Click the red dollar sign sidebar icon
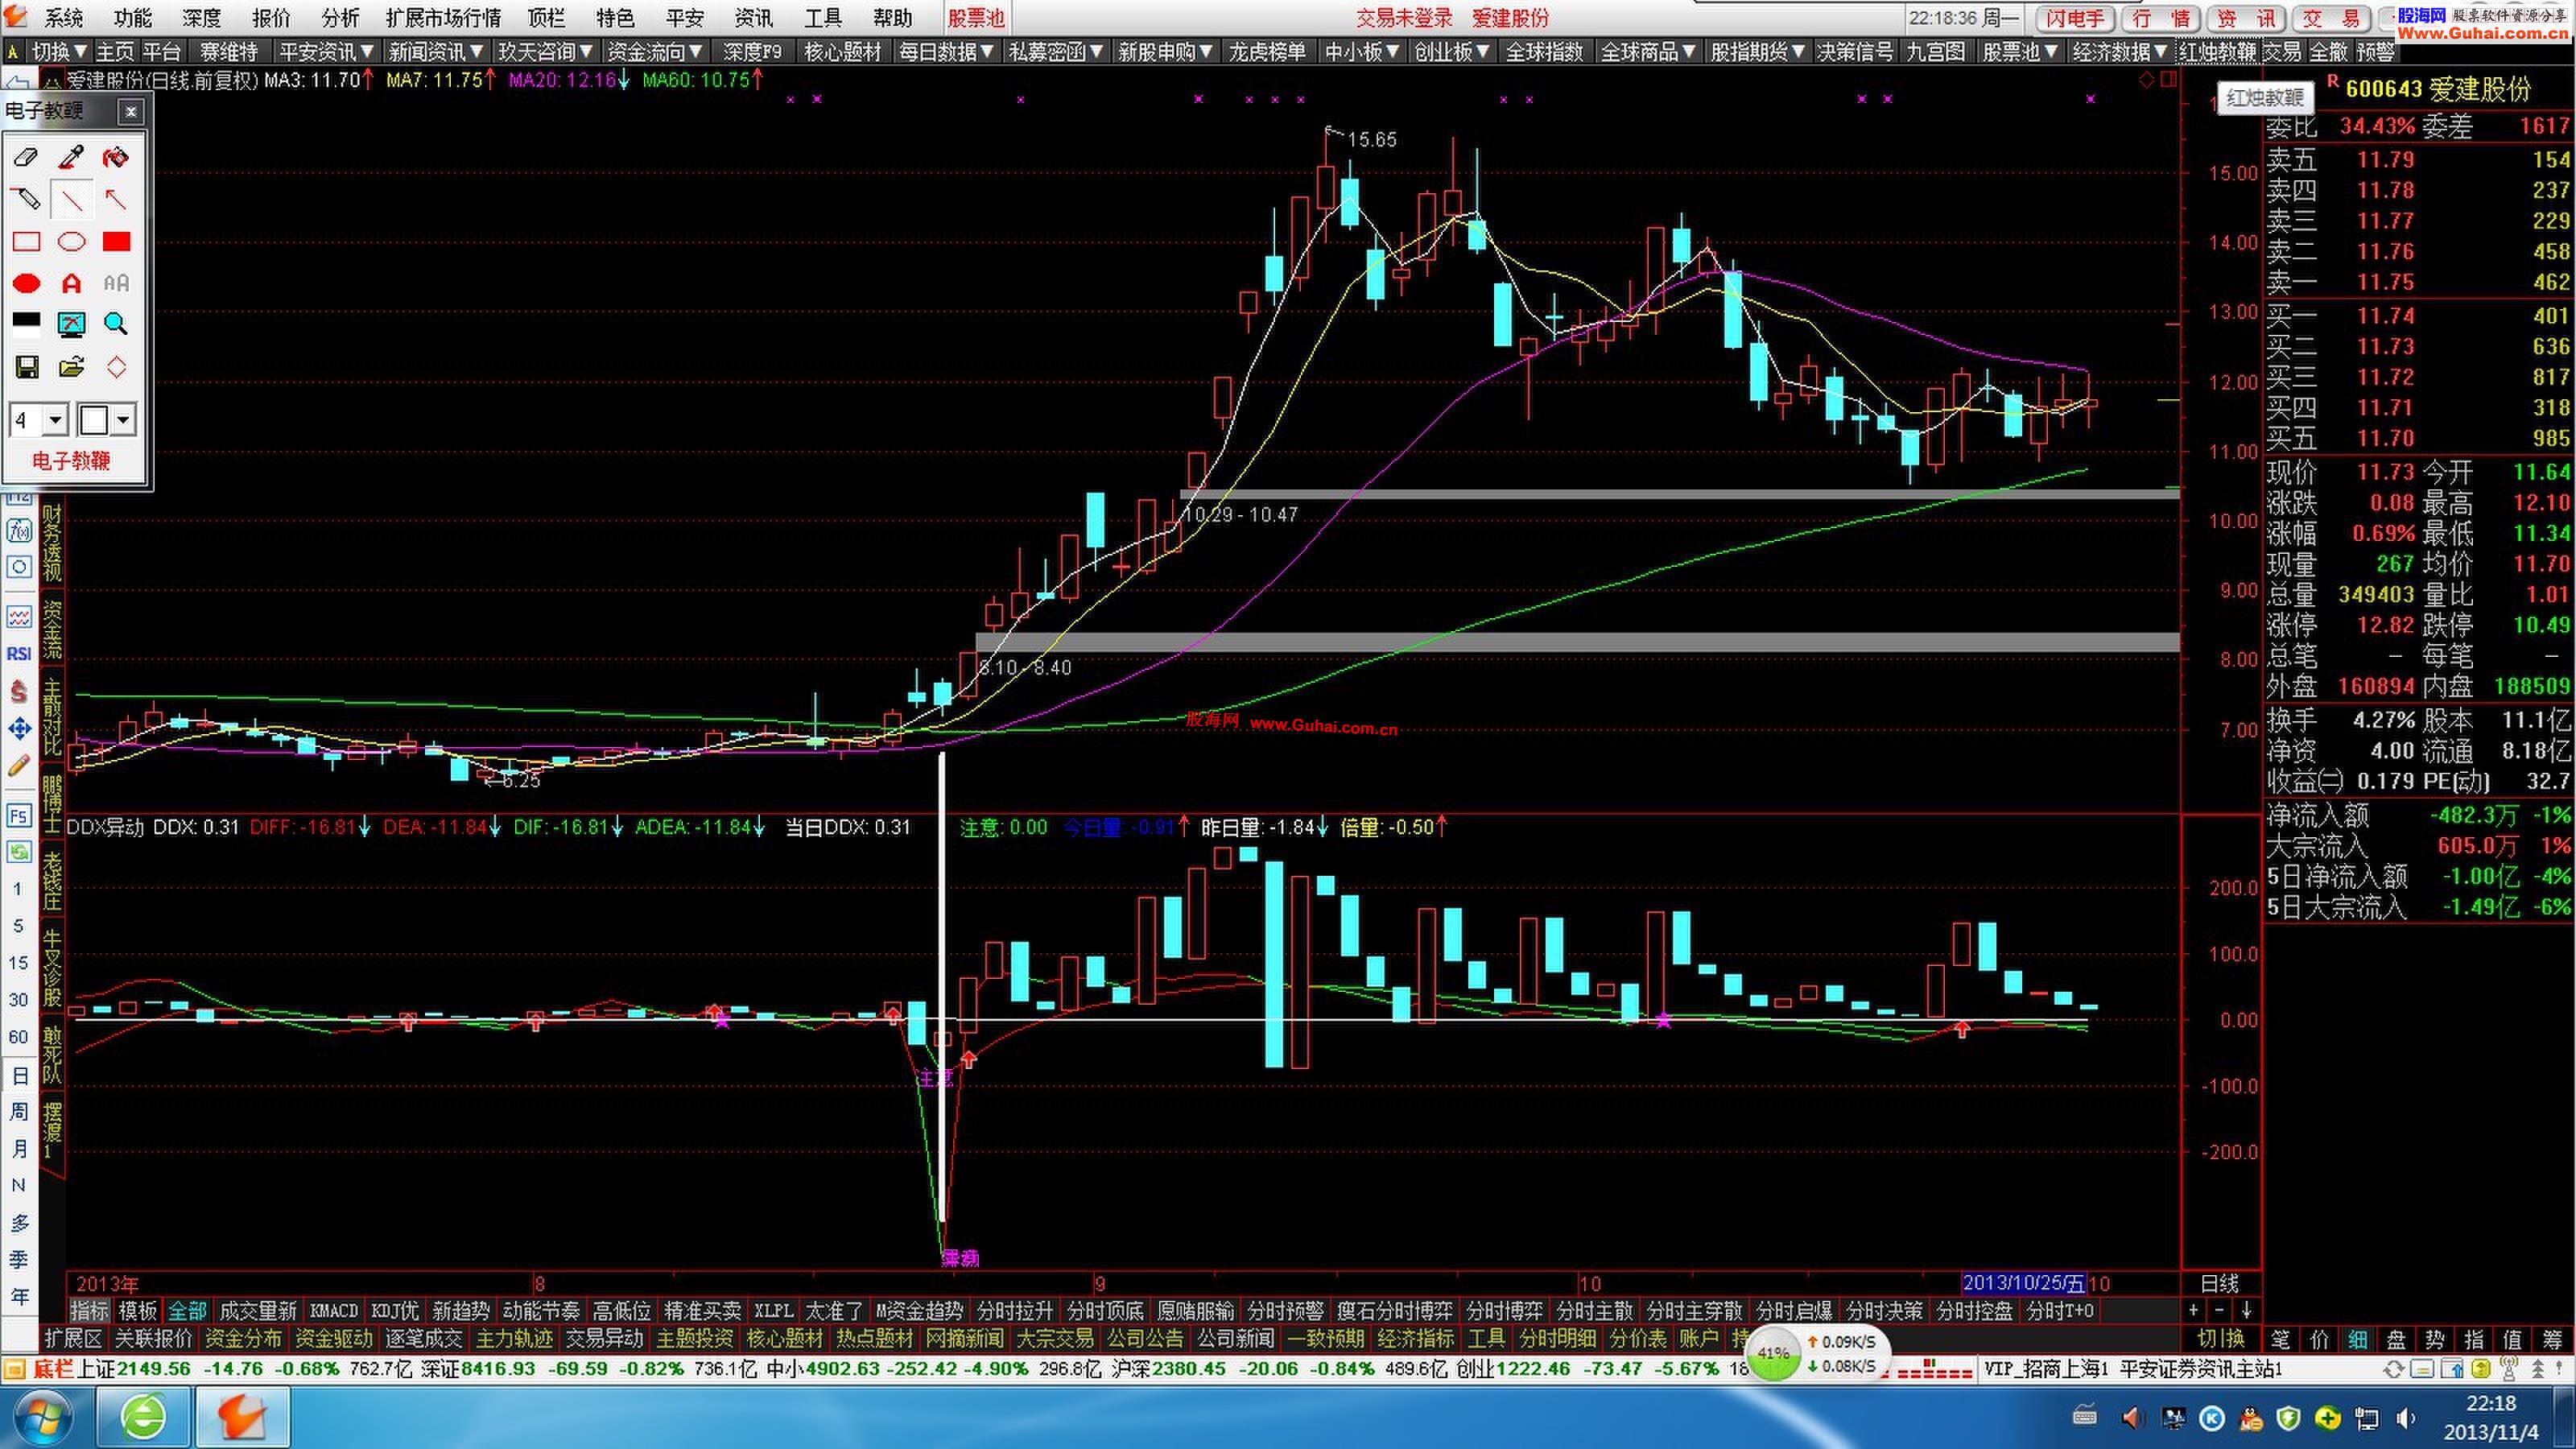2576x1449 pixels. point(18,691)
